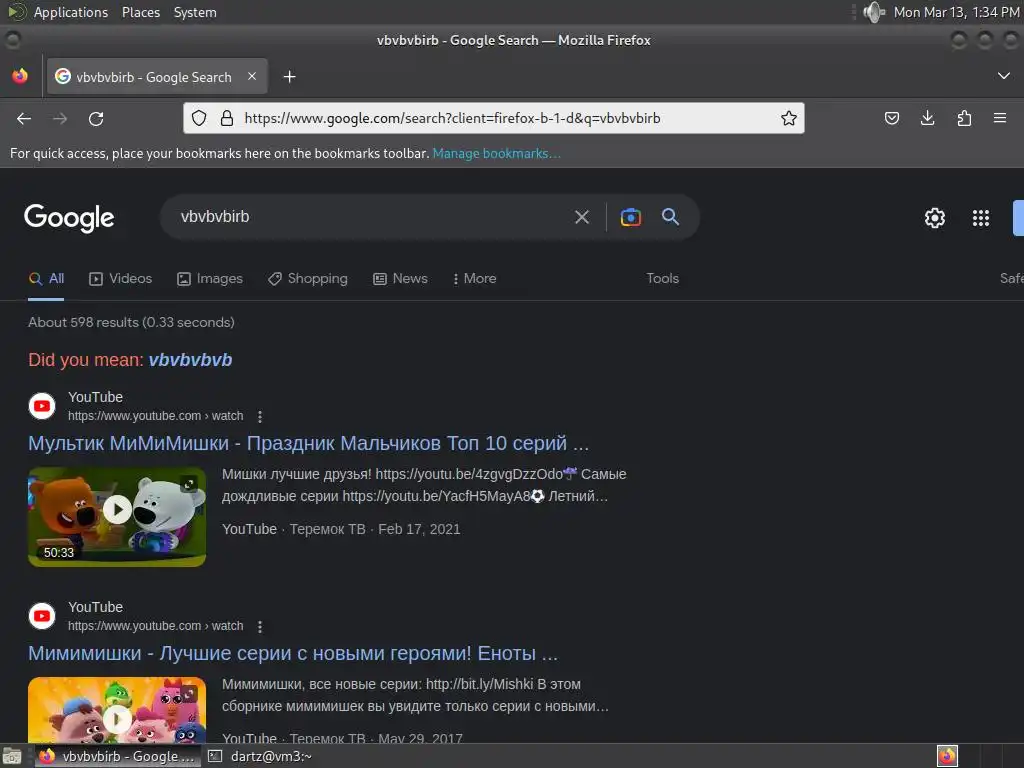Open options for second YouTube result
Viewport: 1024px width, 768px height.
pyautogui.click(x=260, y=627)
